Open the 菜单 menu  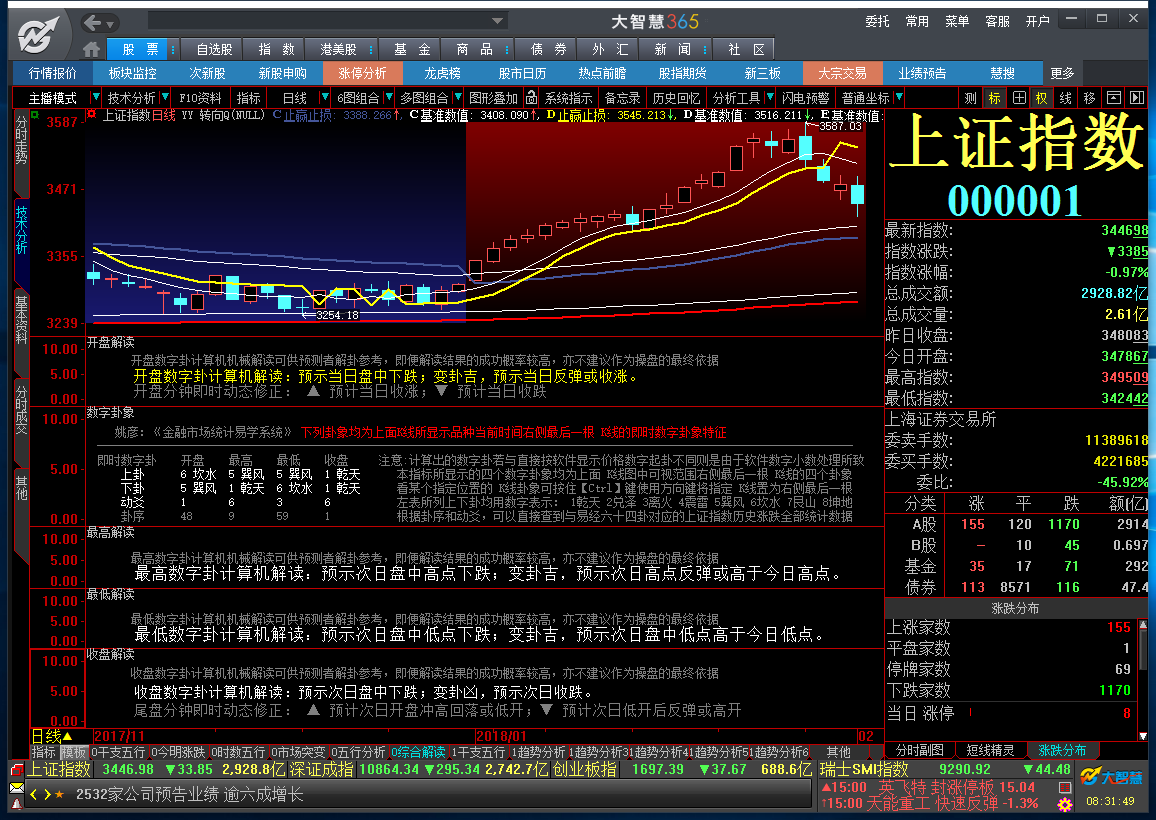[x=957, y=21]
